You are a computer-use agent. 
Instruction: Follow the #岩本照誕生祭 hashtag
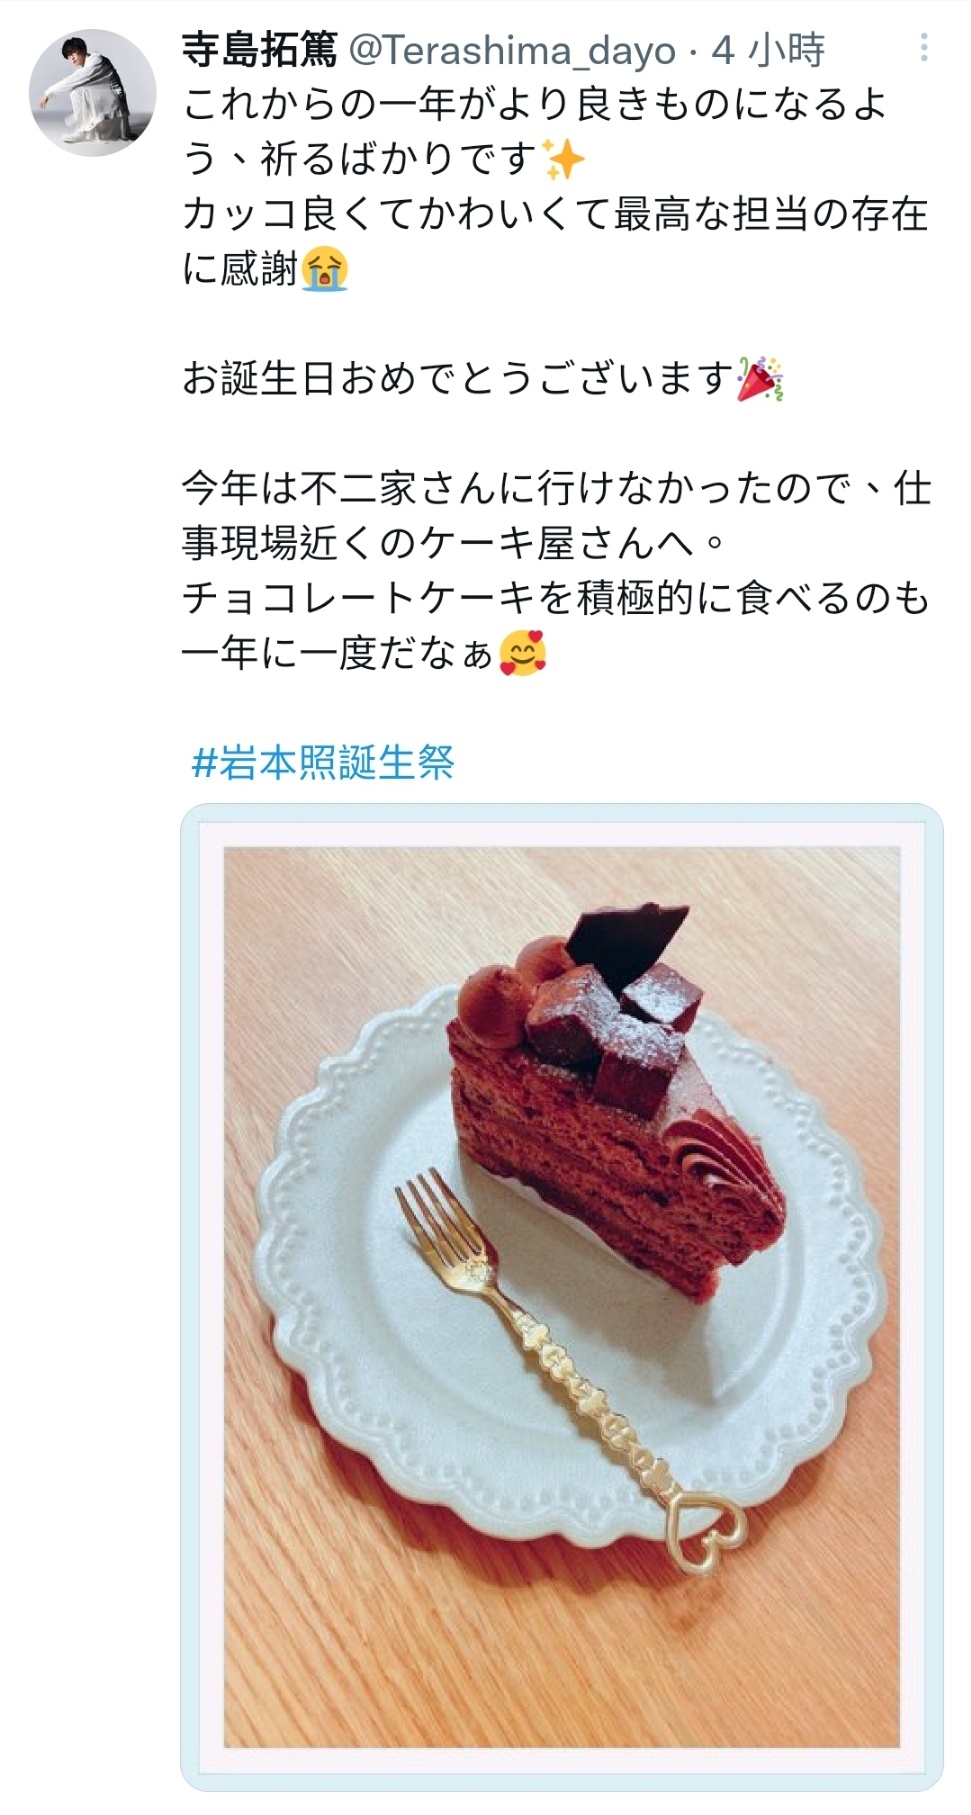click(x=322, y=763)
